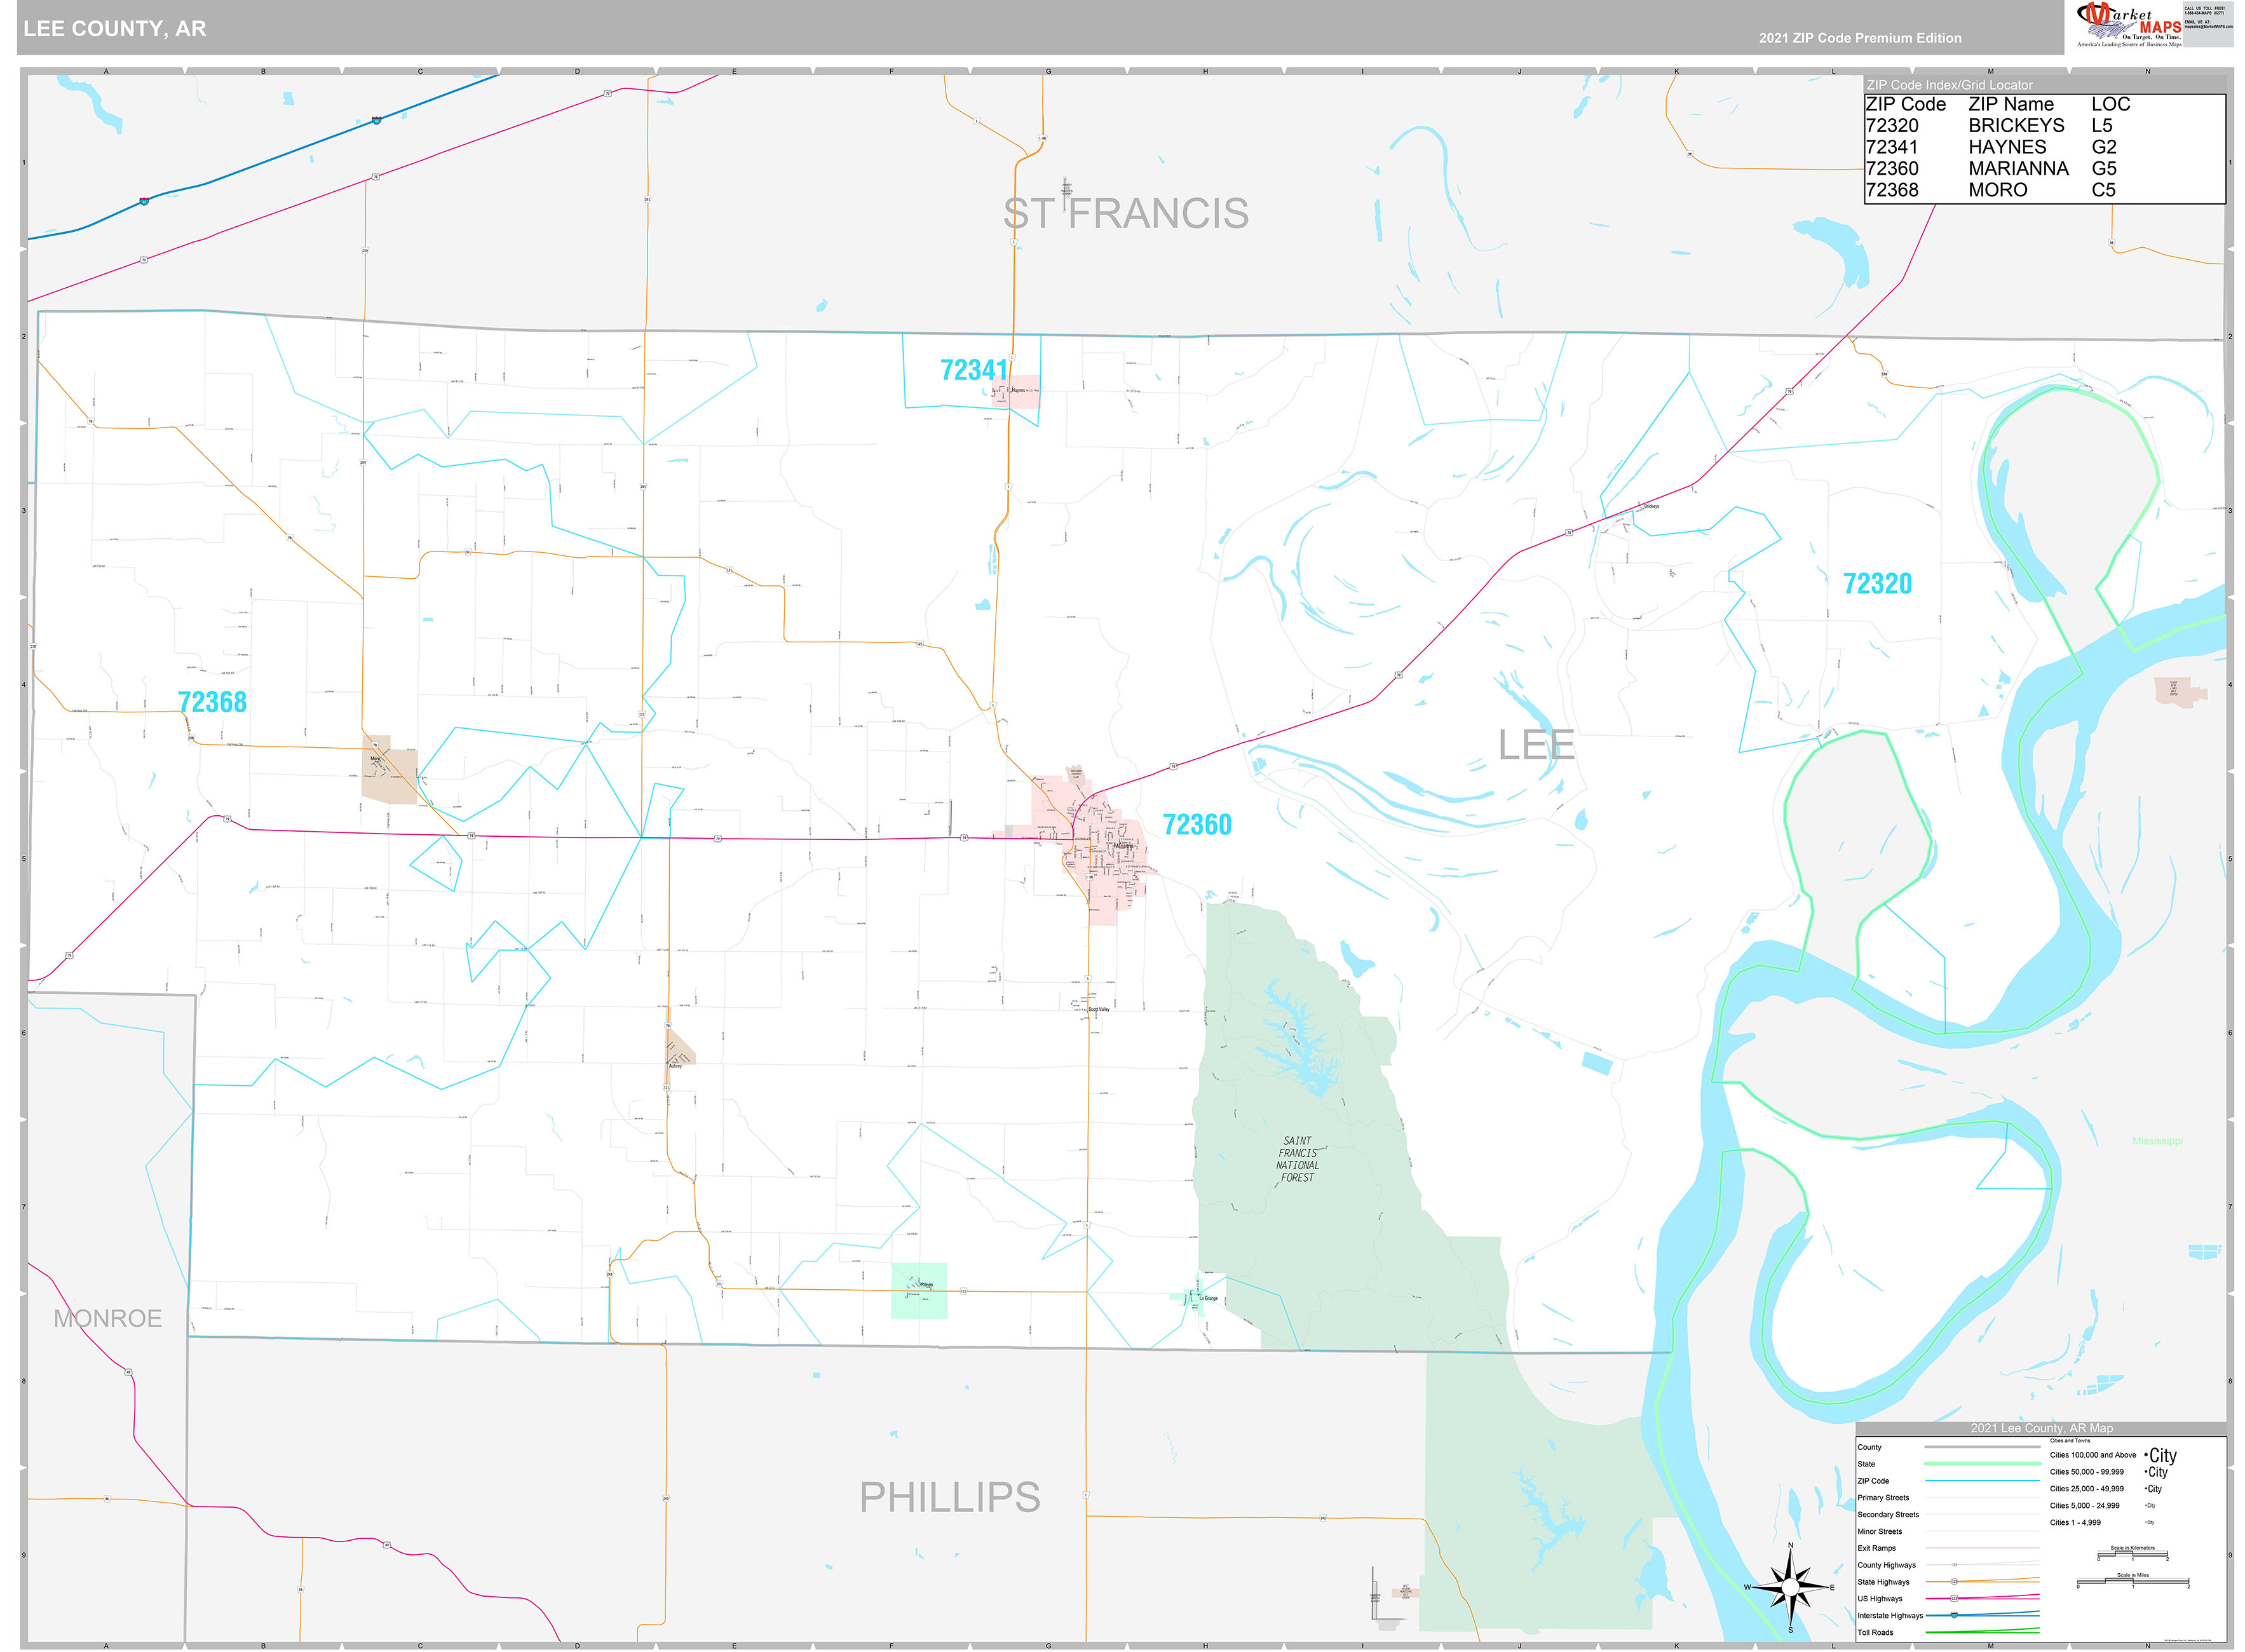The image size is (2245, 1652).
Task: Click the compass rose icon
Action: [1790, 1588]
